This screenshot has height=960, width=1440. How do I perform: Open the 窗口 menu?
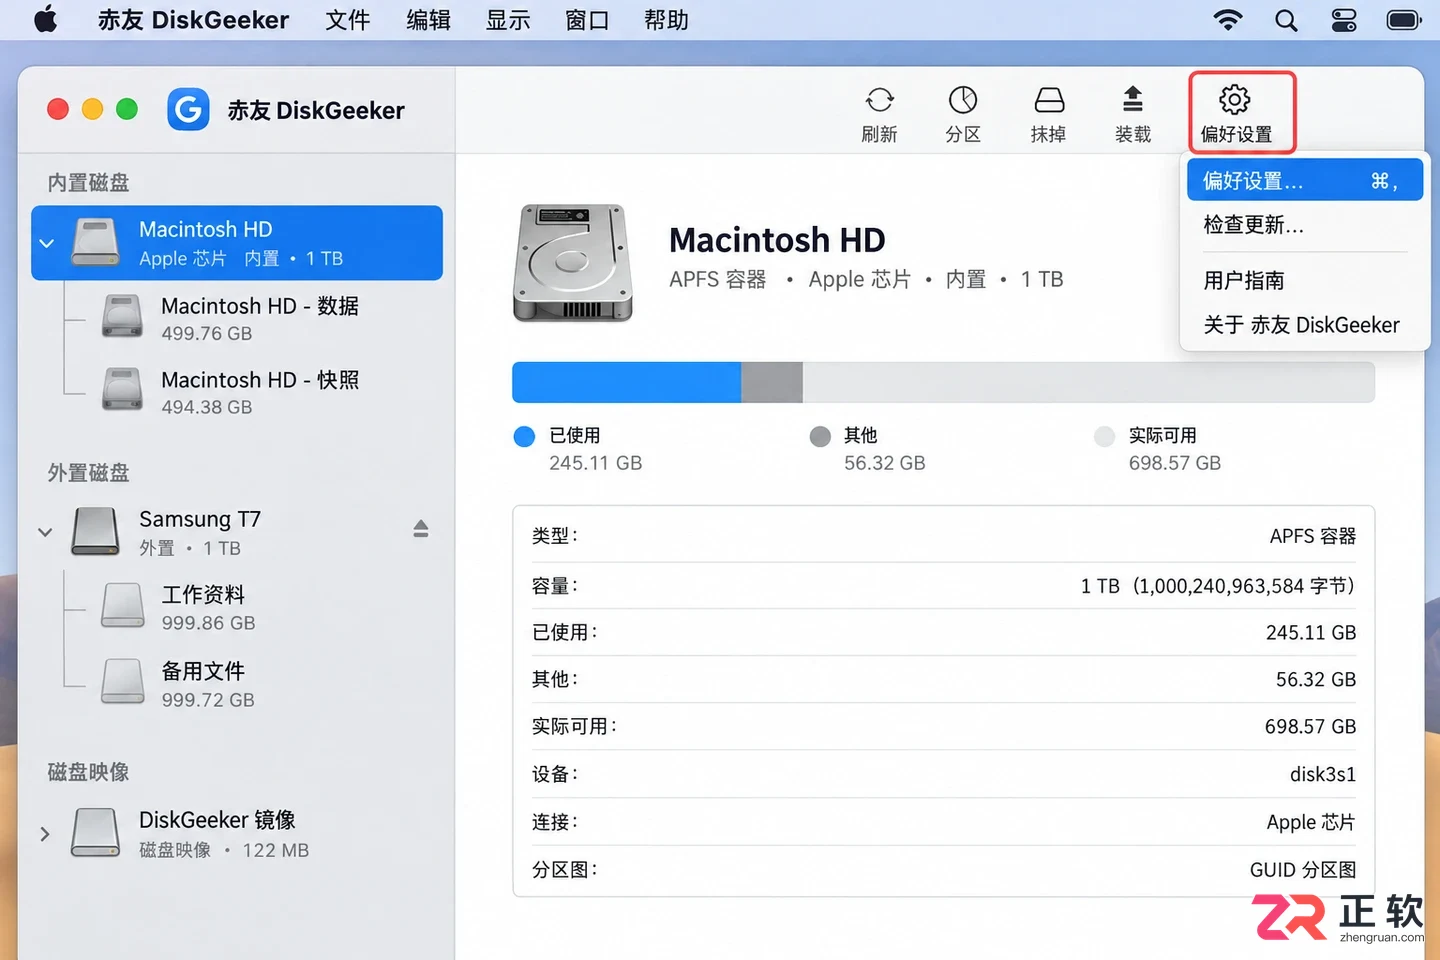tap(587, 20)
